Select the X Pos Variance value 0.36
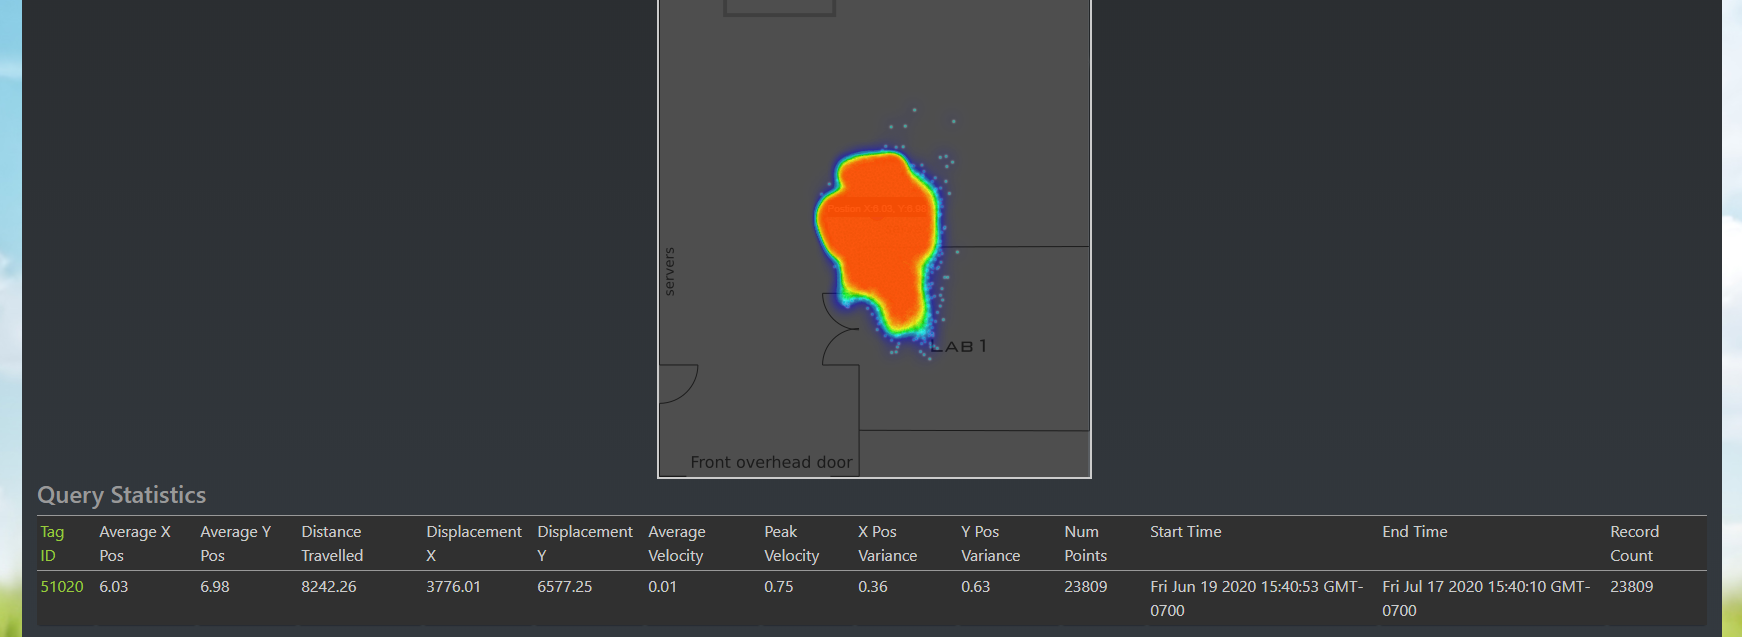1742x637 pixels. [873, 587]
